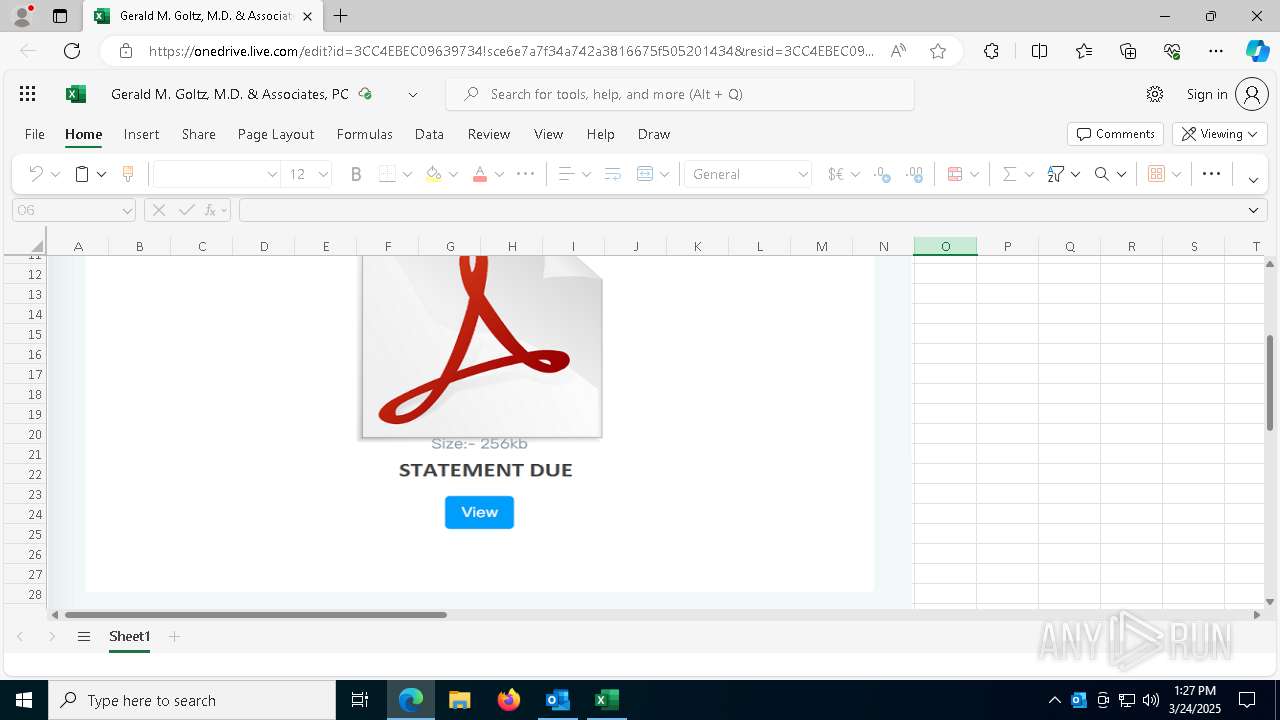Viewport: 1280px width, 720px height.
Task: Click the Conditional Formatting icon
Action: [955, 174]
